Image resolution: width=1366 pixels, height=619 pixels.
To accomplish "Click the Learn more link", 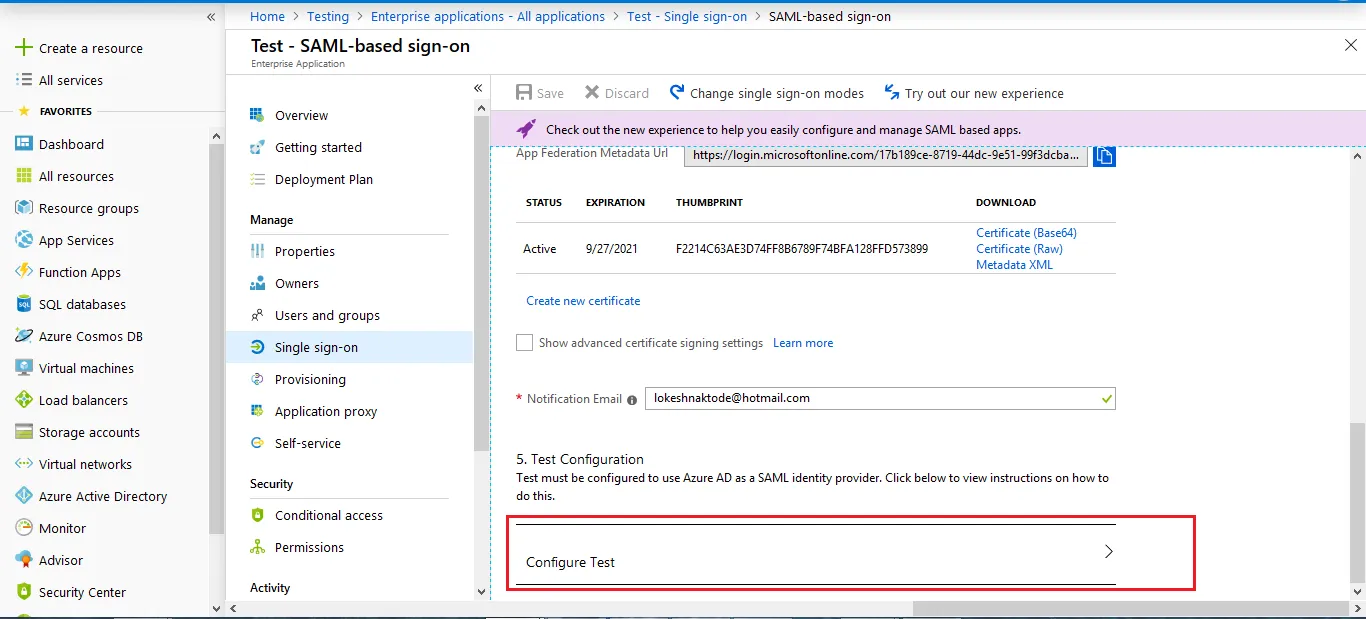I will click(x=803, y=343).
